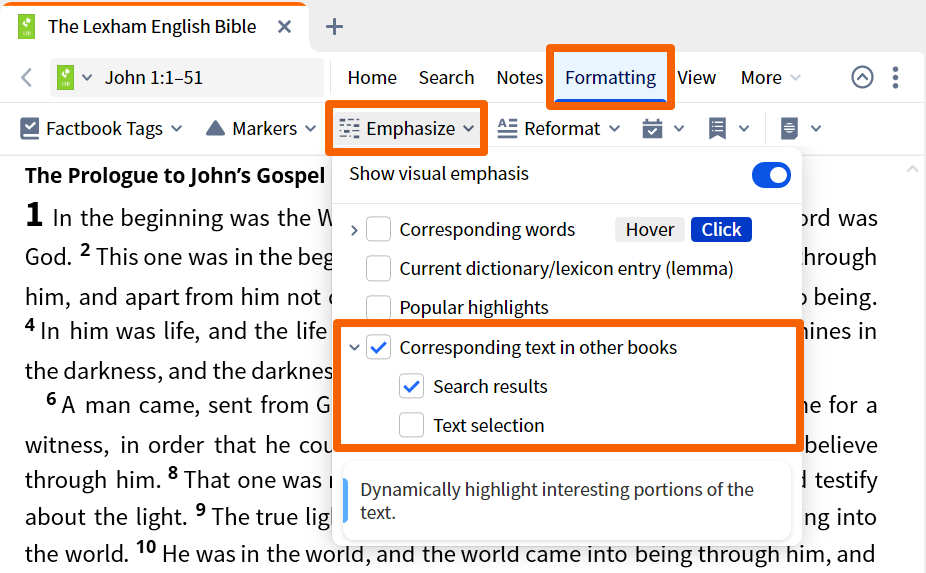The image size is (926, 573).
Task: Collapse the Corresponding text in other books group
Action: [354, 347]
